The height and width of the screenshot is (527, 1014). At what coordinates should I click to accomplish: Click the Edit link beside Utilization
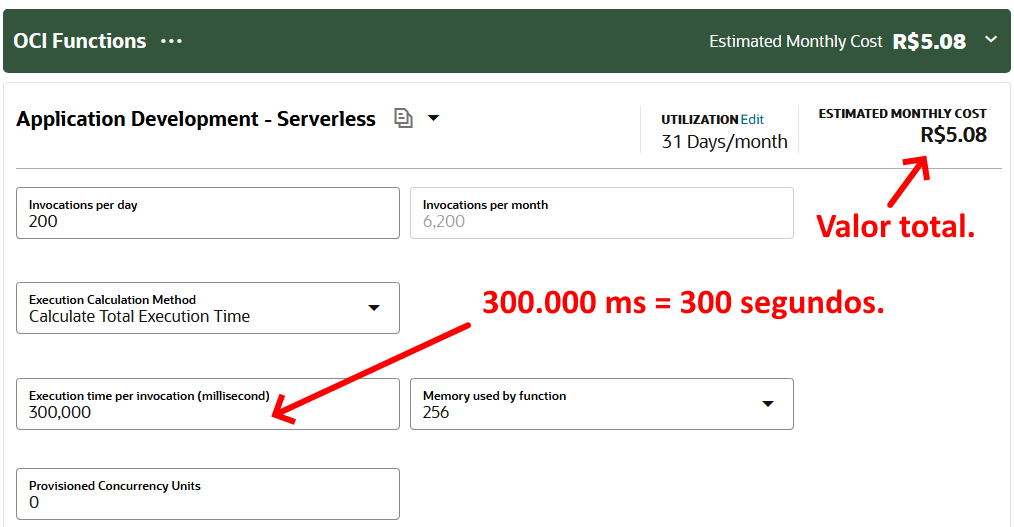click(752, 119)
